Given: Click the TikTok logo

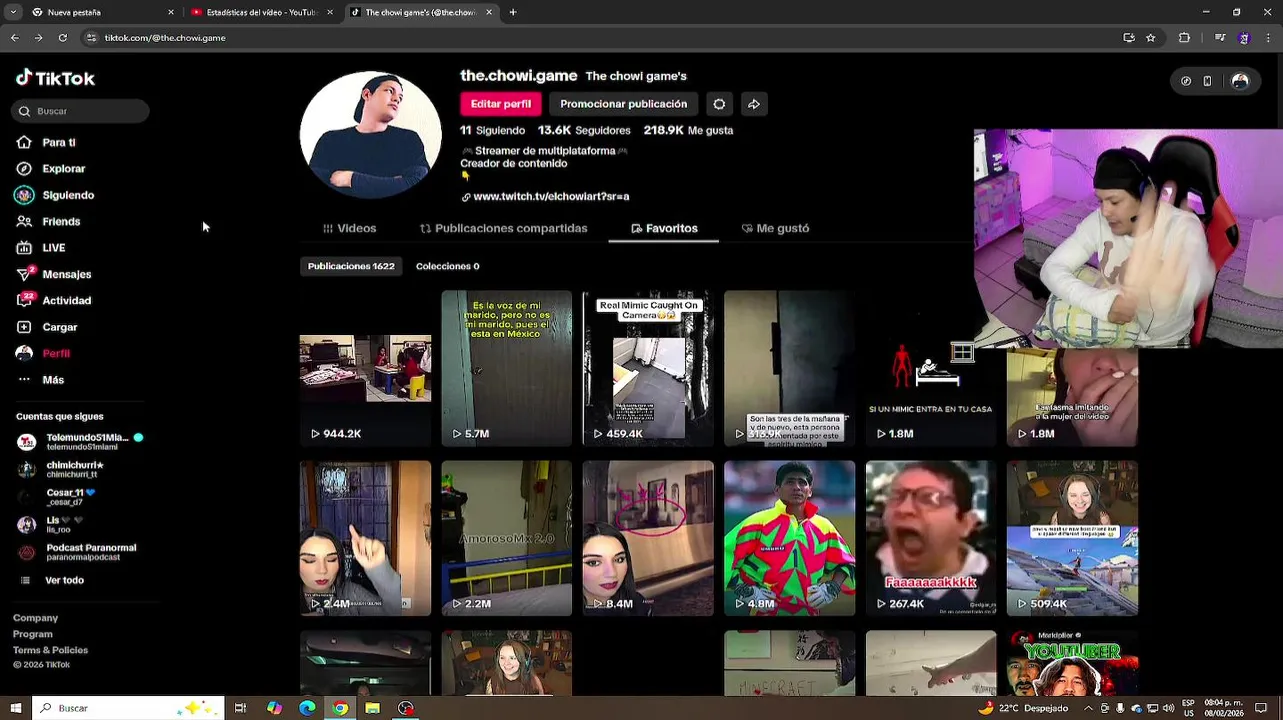Looking at the screenshot, I should tap(55, 78).
